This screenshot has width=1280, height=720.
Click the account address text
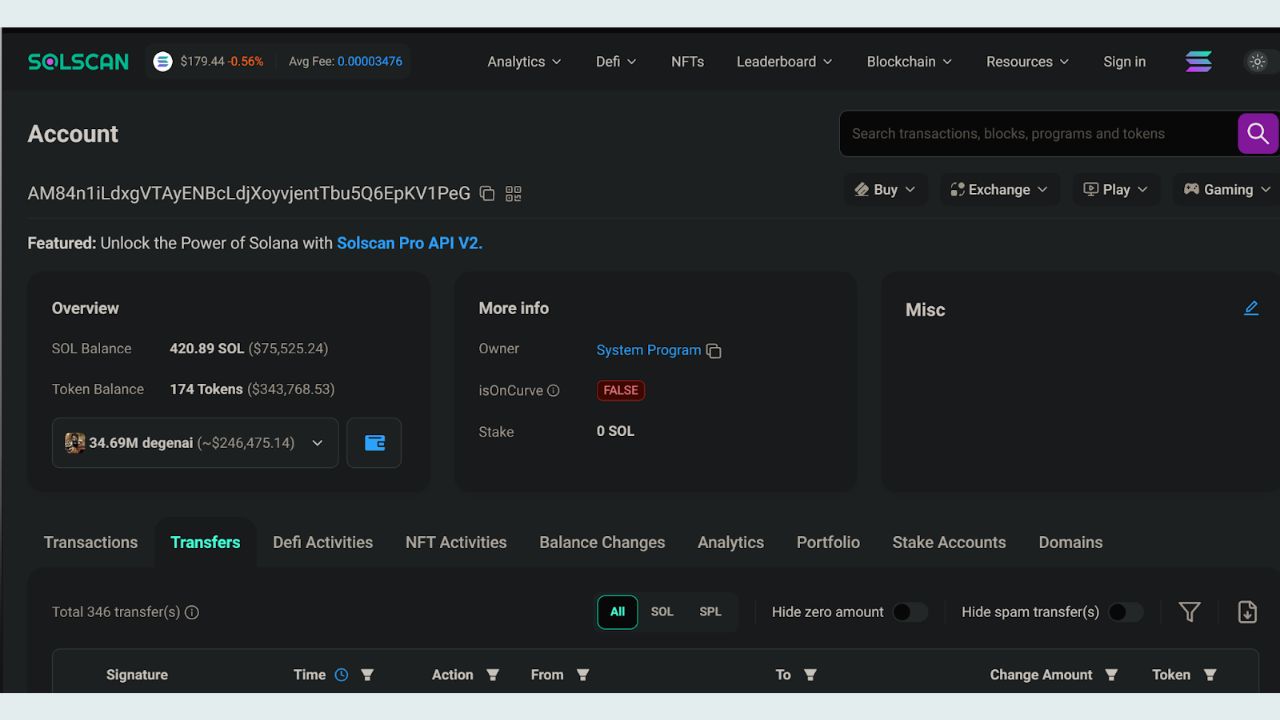[249, 194]
